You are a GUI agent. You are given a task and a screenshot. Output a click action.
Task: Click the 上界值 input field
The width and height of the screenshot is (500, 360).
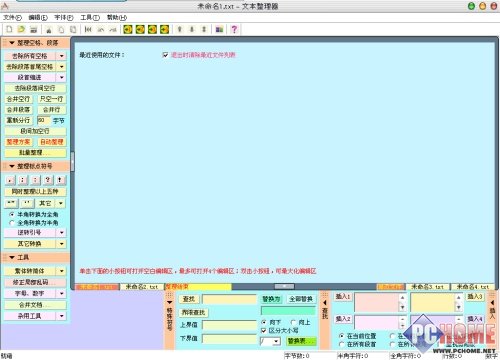[x=229, y=325]
